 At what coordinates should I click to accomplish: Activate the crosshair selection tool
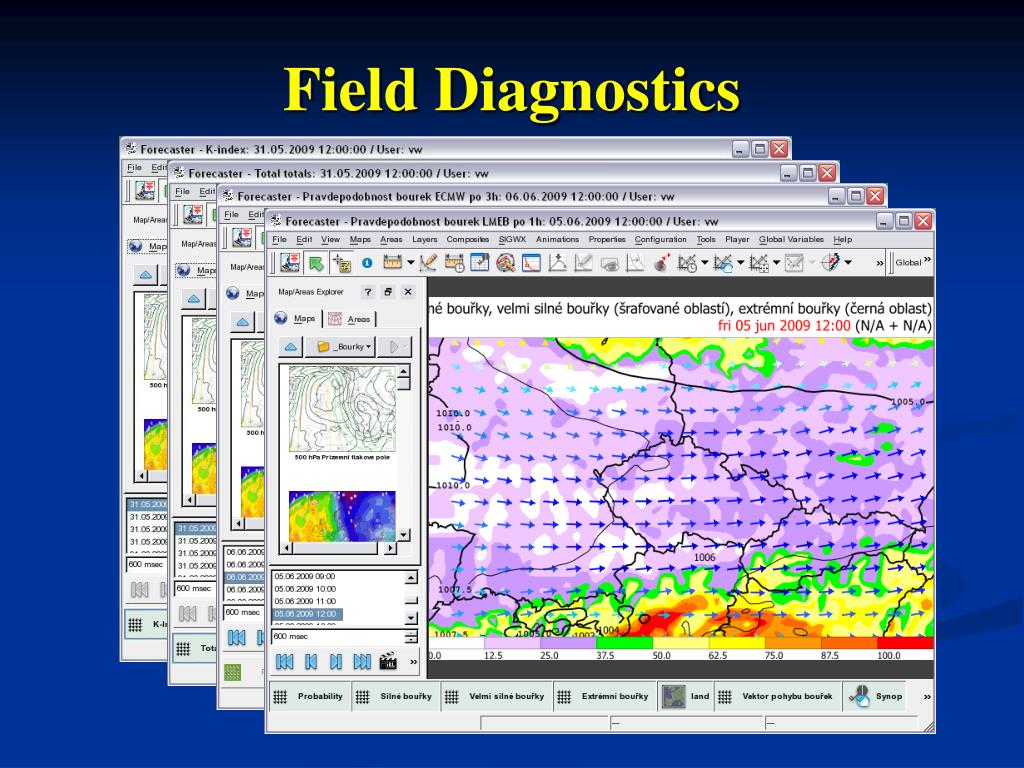342,263
